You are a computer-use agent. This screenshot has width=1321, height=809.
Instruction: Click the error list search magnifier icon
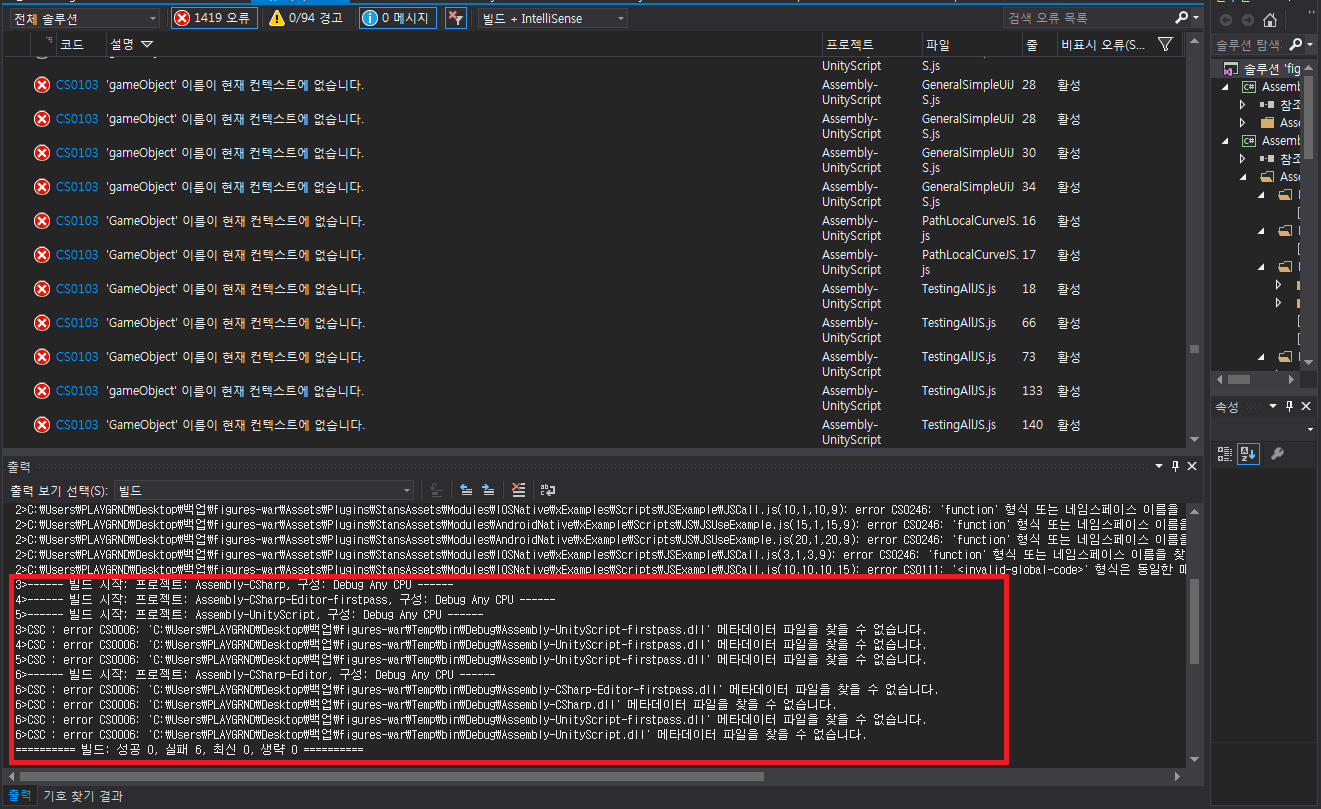(1182, 17)
